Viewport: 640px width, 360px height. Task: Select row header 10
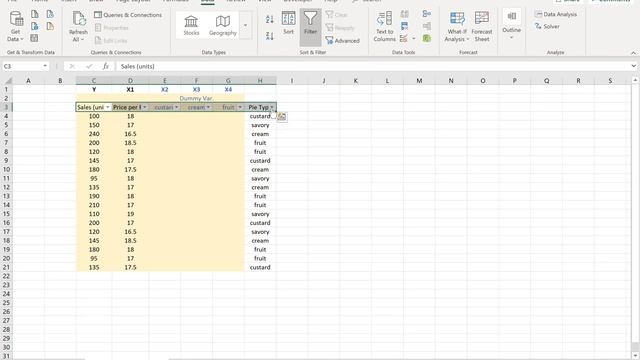[x=6, y=169]
